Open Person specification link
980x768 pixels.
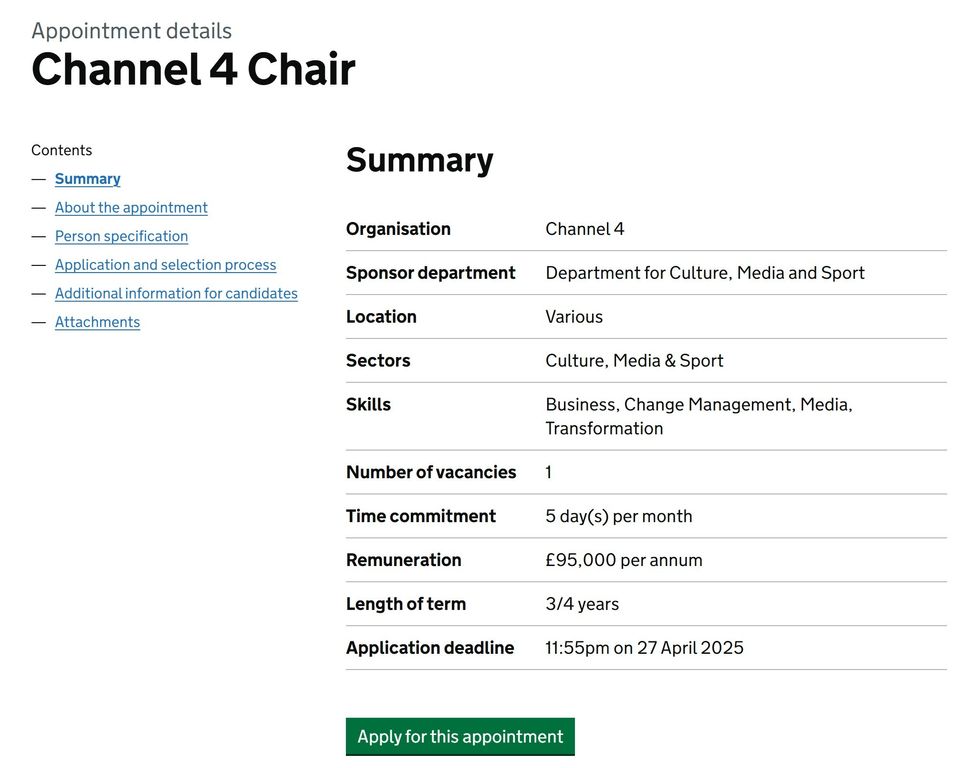pos(121,236)
